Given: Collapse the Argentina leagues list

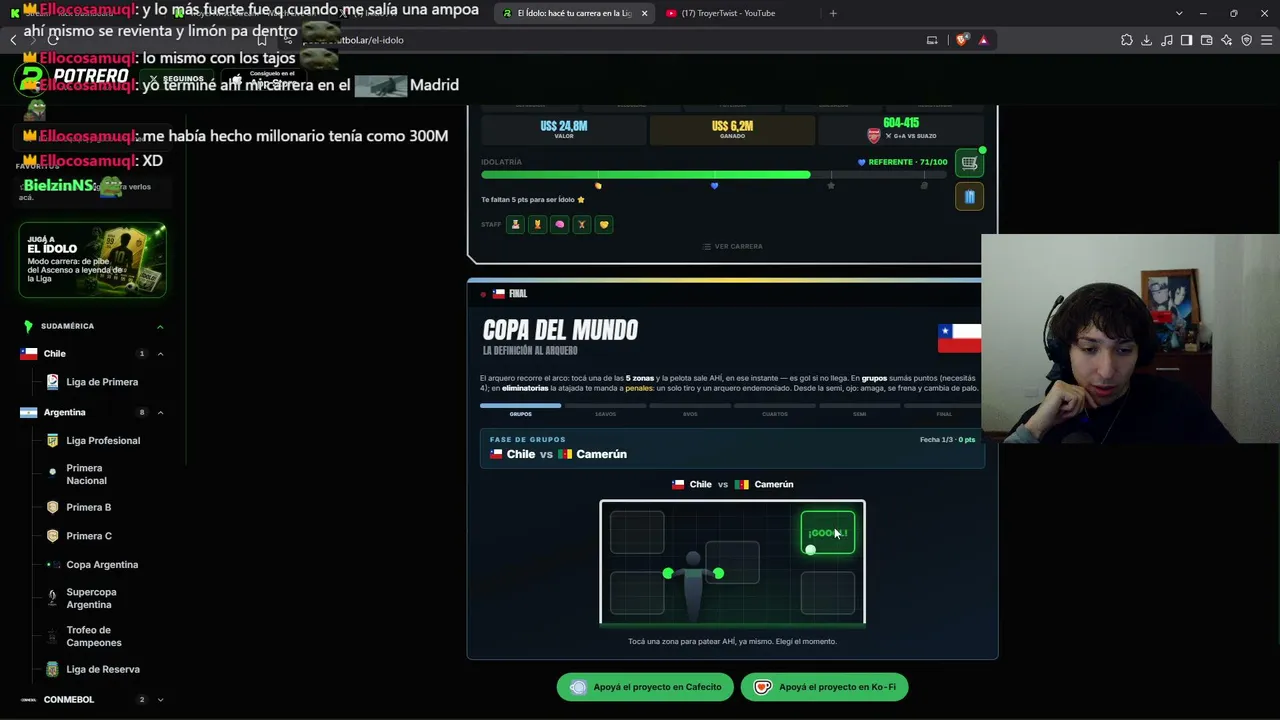Looking at the screenshot, I should (160, 412).
